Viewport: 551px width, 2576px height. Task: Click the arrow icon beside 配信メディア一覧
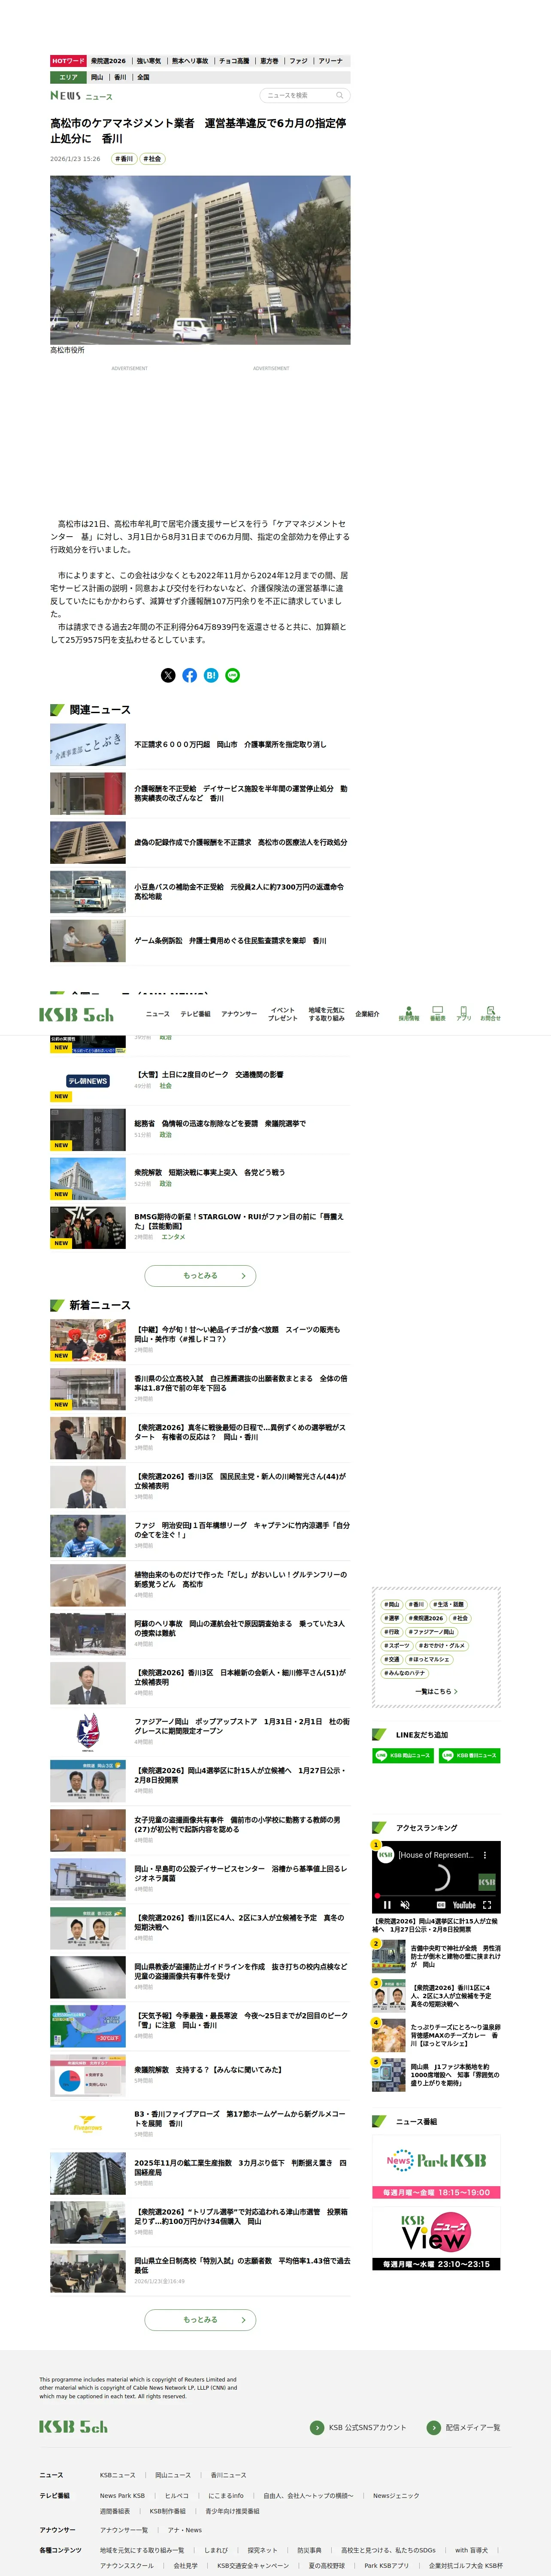tap(433, 2427)
